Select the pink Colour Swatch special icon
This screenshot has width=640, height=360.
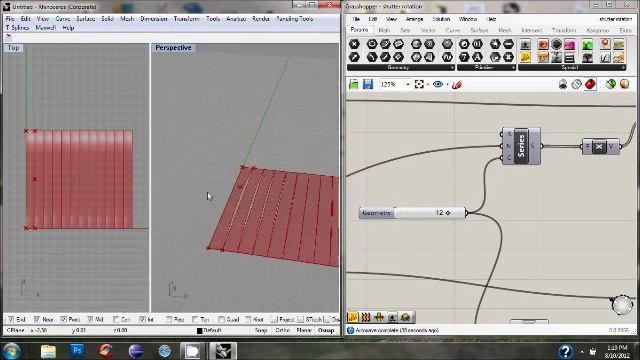pyautogui.click(x=569, y=44)
